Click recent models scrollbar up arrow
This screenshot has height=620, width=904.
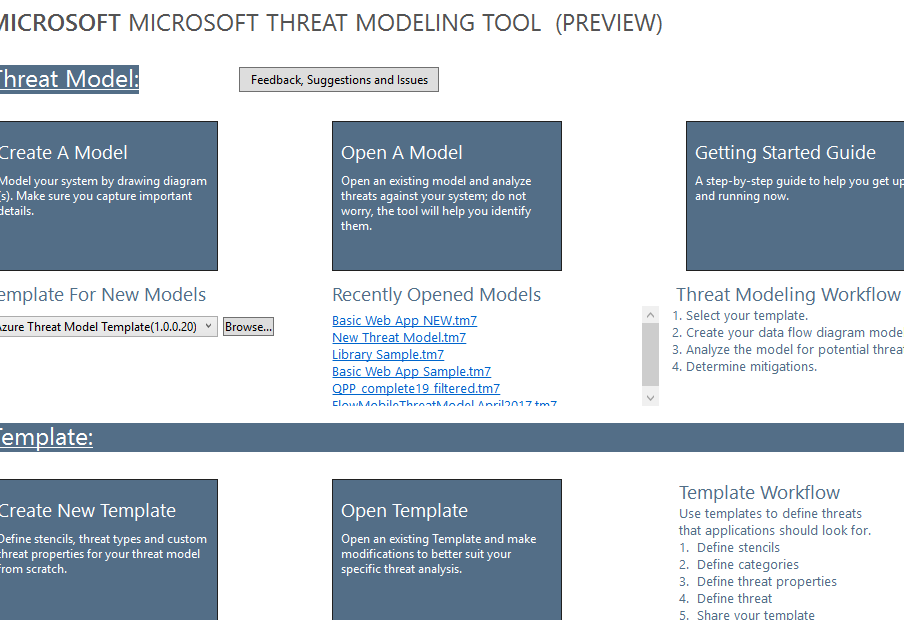click(650, 315)
